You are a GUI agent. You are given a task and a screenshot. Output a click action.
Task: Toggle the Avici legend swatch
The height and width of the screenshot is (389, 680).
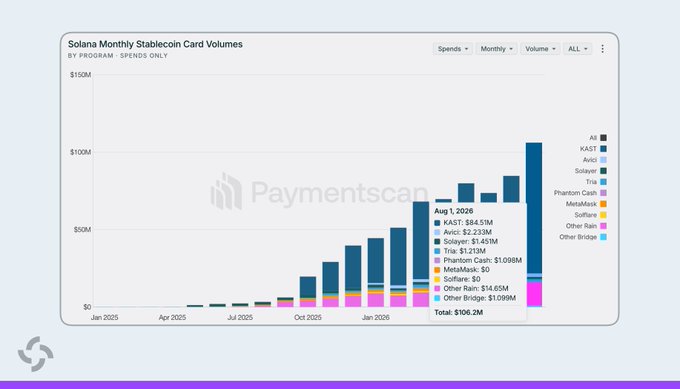[x=603, y=160]
